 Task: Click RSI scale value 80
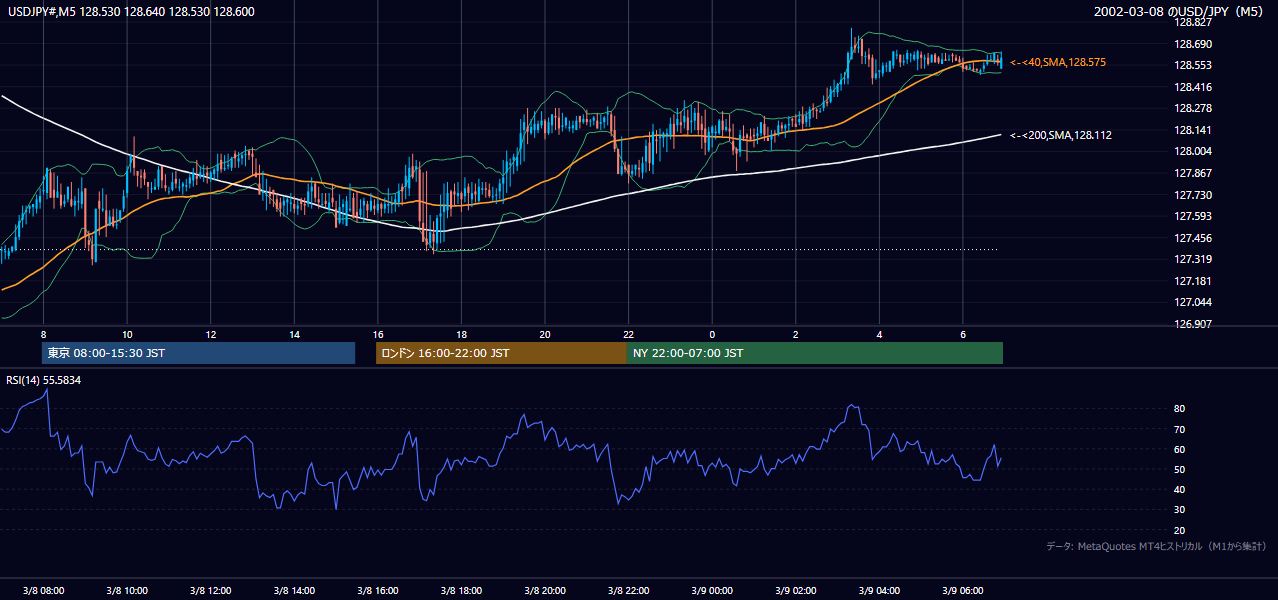point(1180,409)
